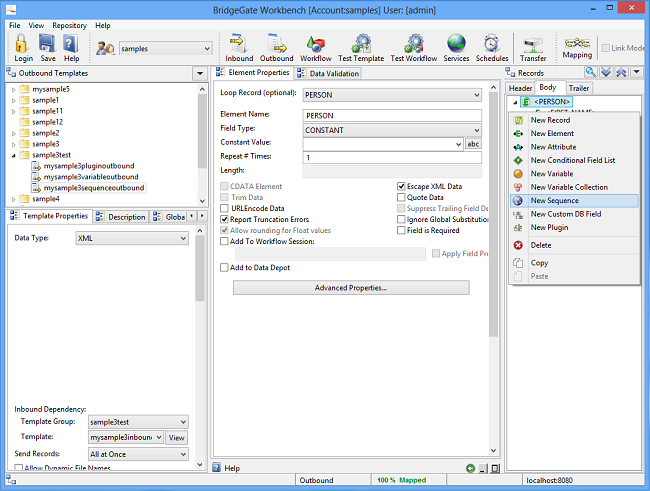This screenshot has width=650, height=491.
Task: Open the Repository menu
Action: pos(69,25)
